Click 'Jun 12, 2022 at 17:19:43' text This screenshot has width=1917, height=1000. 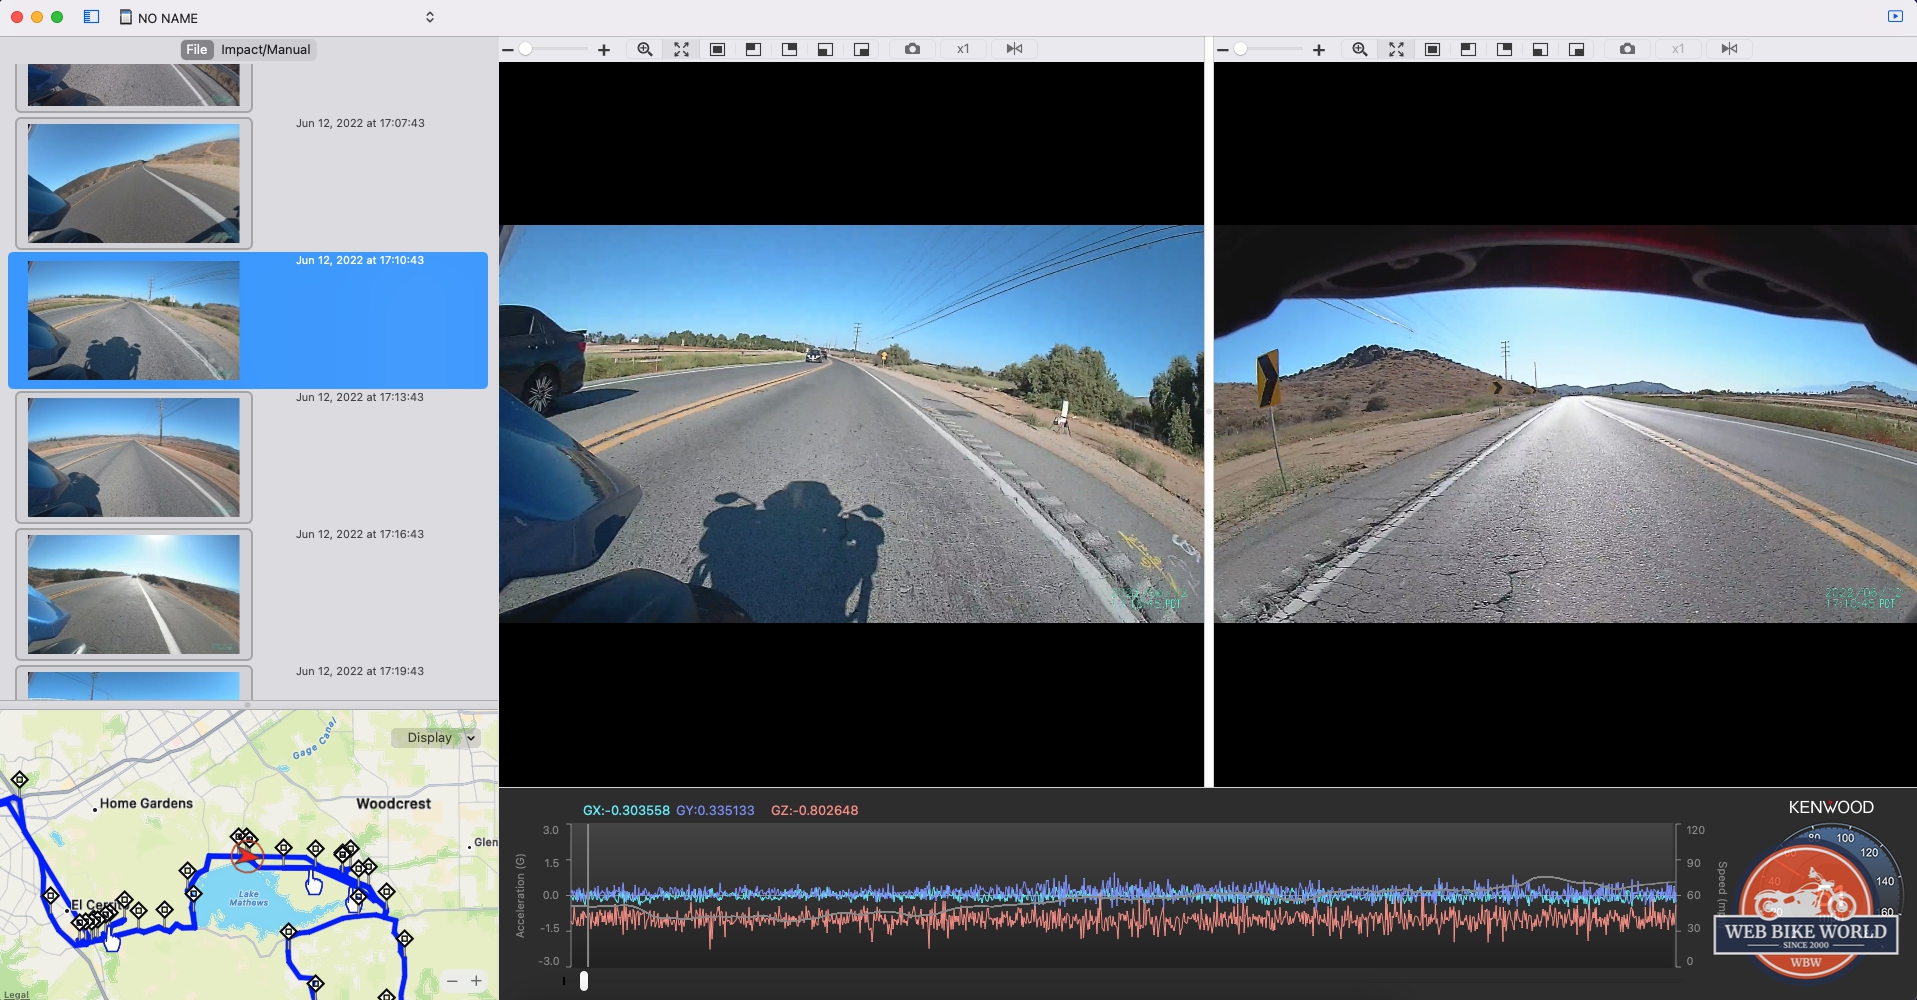360,671
